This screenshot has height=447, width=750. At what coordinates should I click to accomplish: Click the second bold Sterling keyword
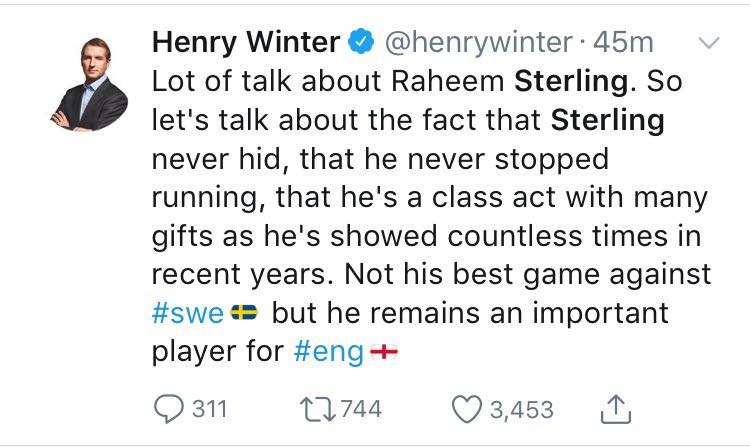[x=608, y=121]
